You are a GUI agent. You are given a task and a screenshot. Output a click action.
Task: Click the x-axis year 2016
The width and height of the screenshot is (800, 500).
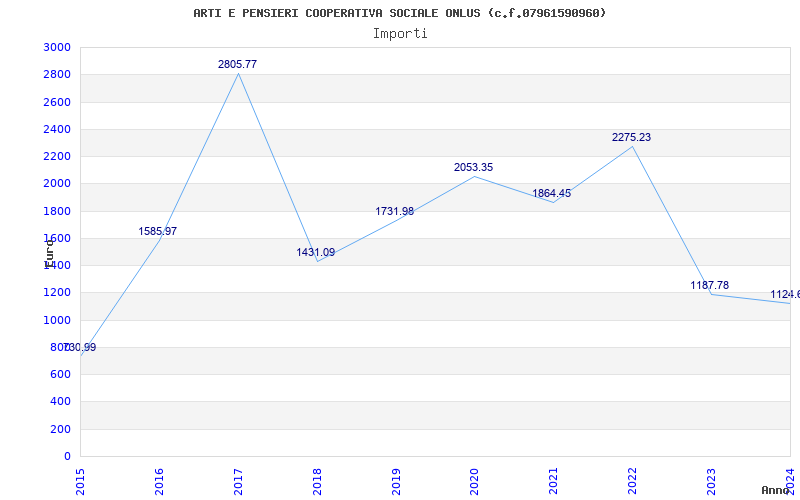[x=159, y=481]
